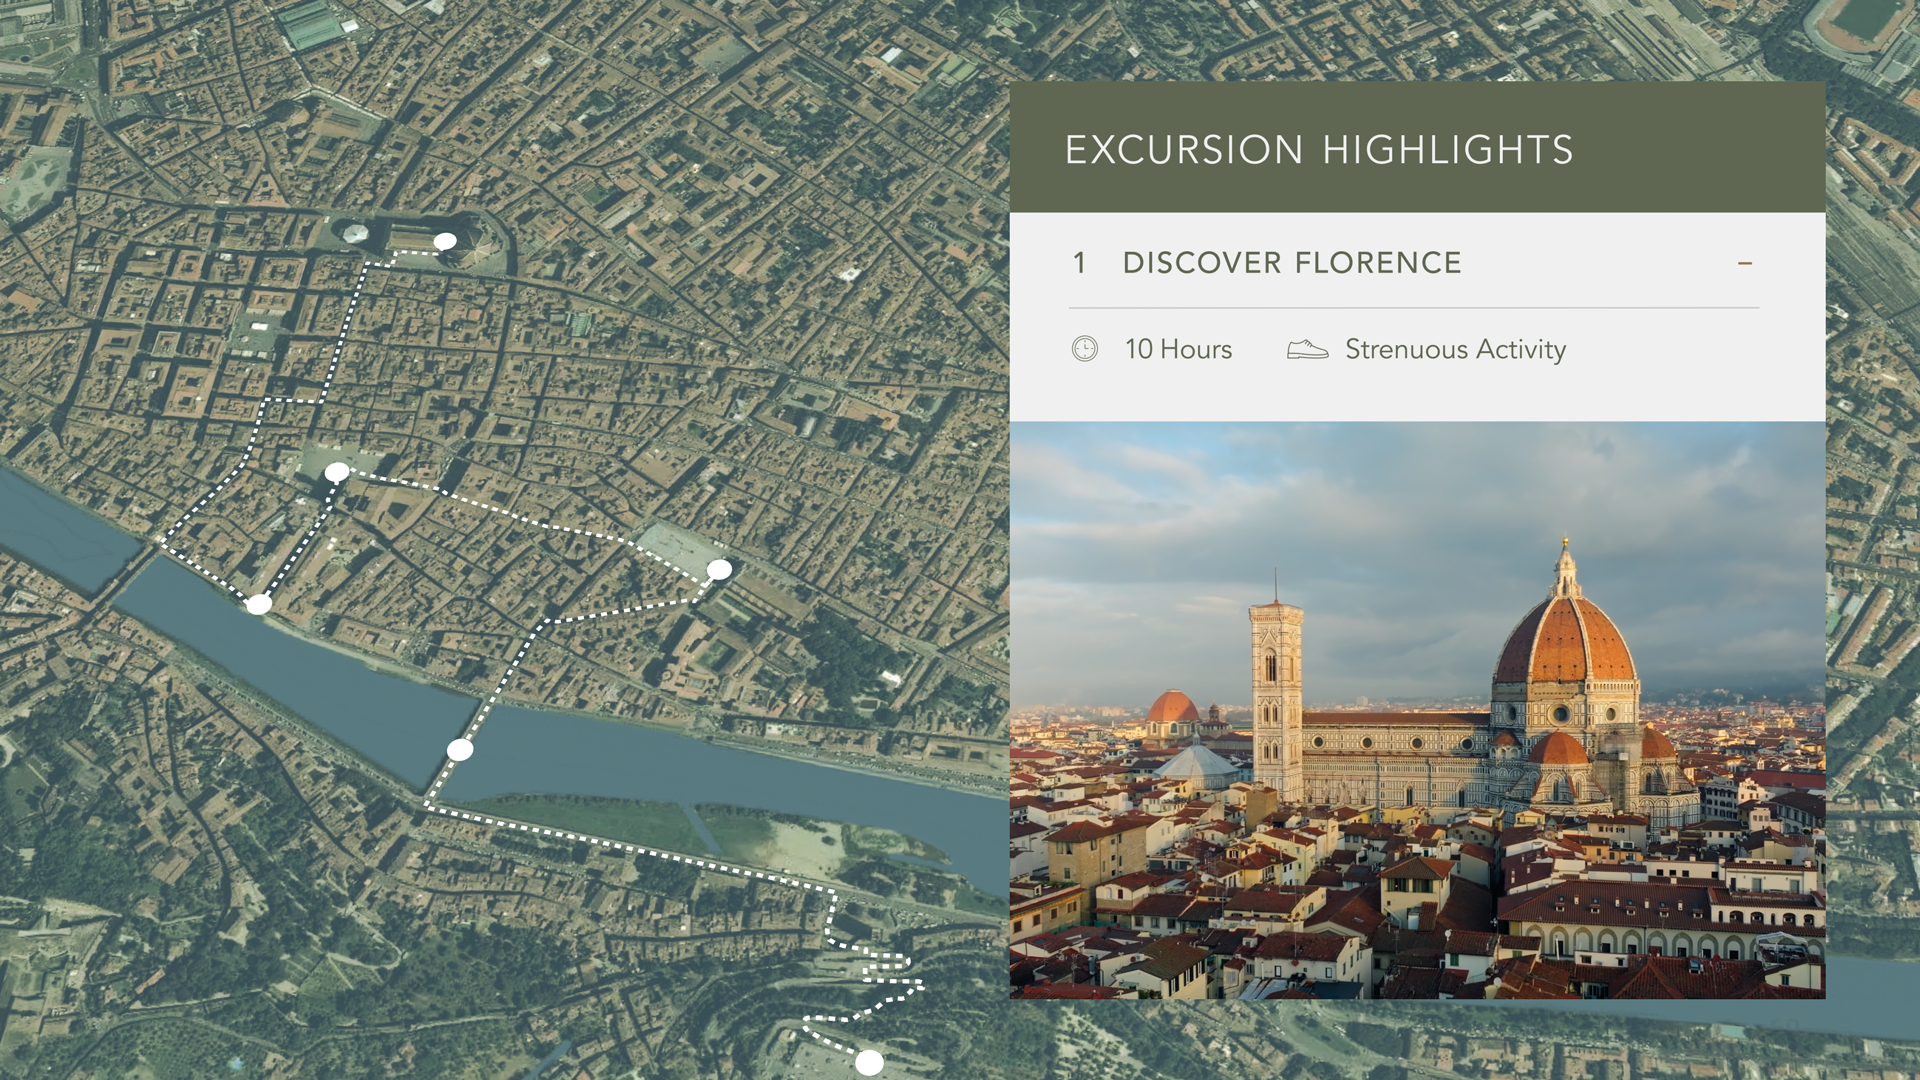Select the marker in Piazza della Signoria
Image resolution: width=1920 pixels, height=1080 pixels.
pyautogui.click(x=338, y=472)
